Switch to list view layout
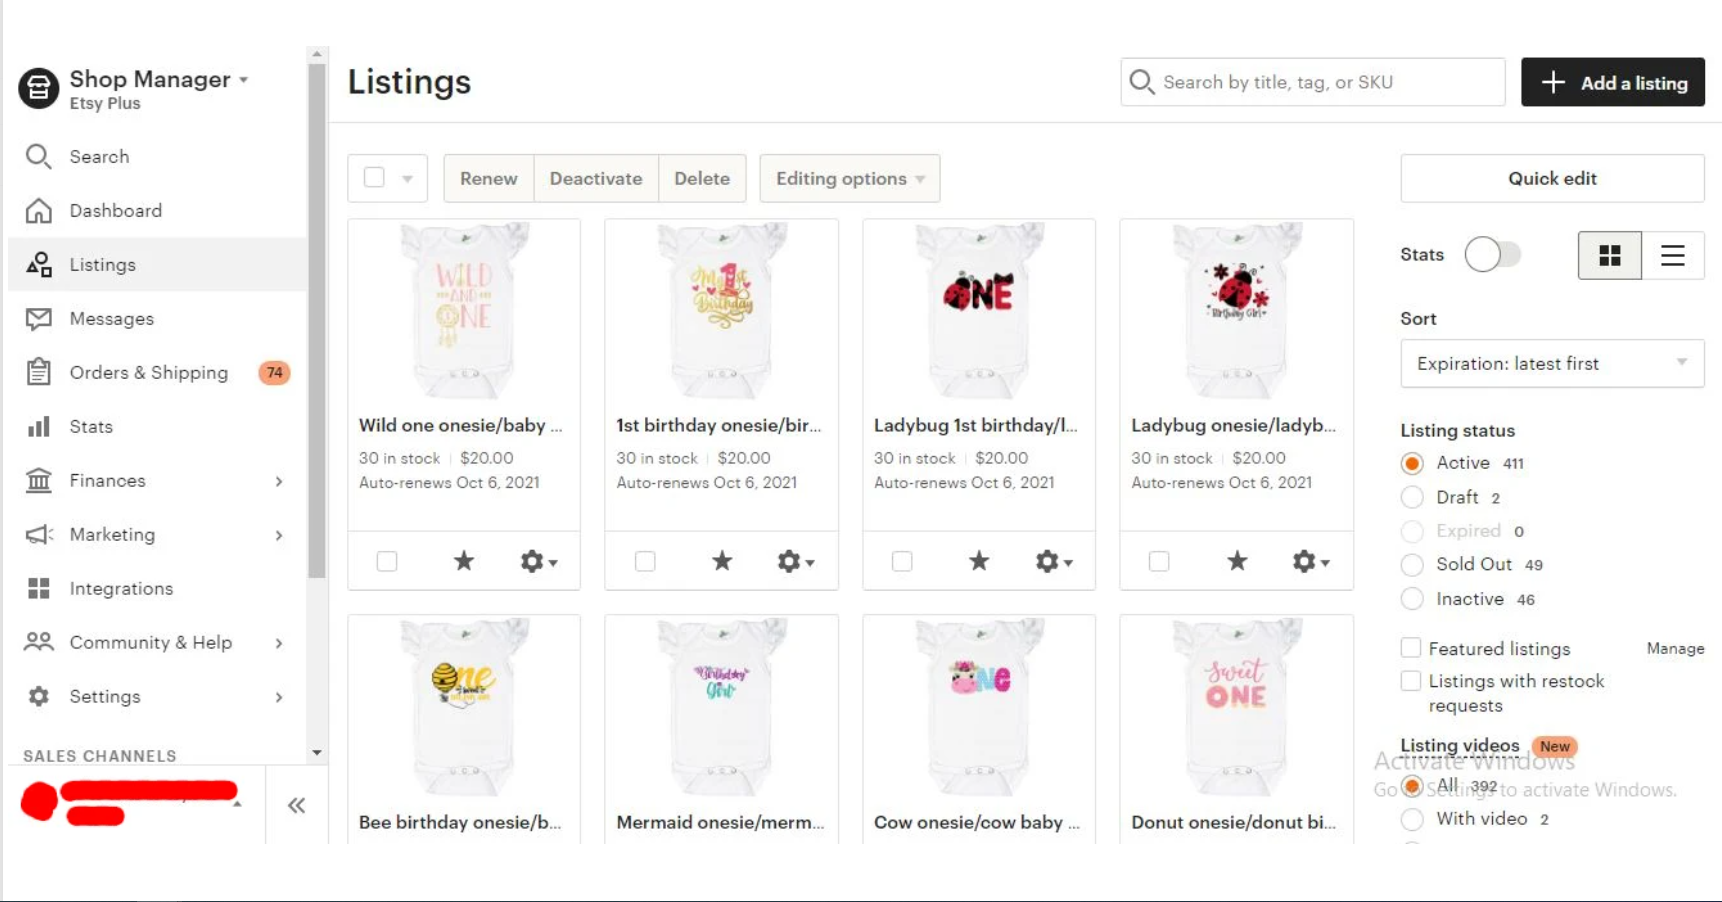The height and width of the screenshot is (902, 1722). pyautogui.click(x=1672, y=255)
